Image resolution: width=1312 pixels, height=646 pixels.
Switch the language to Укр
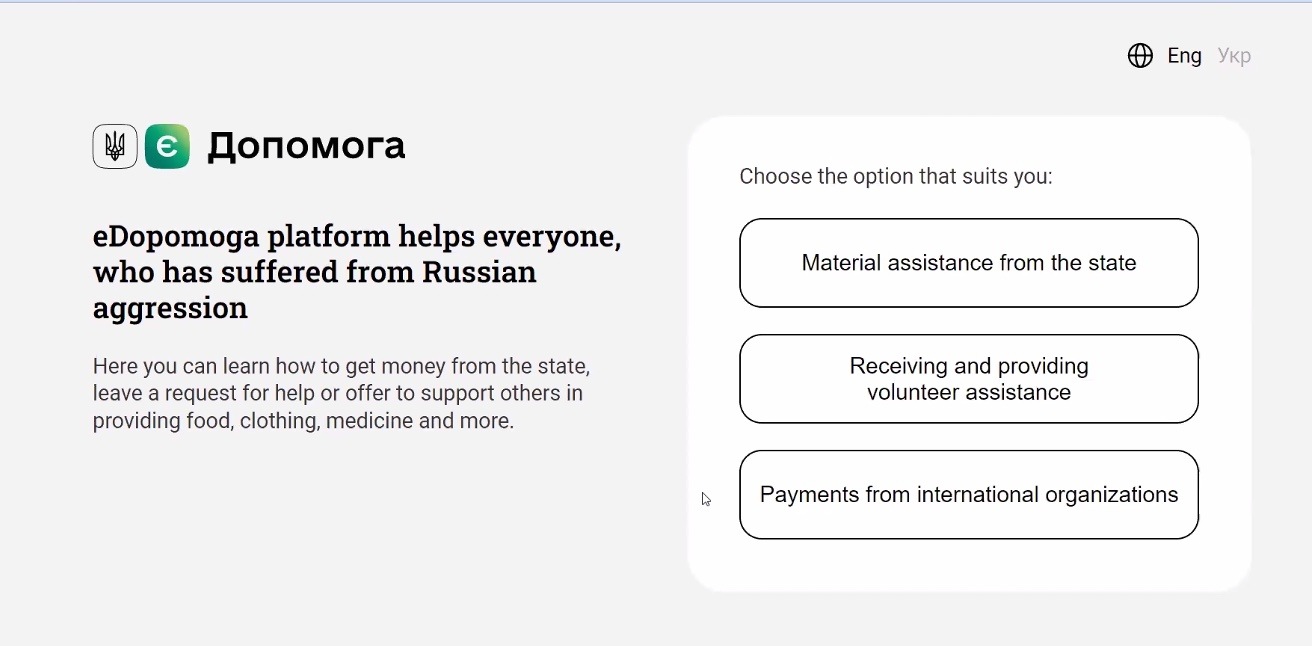click(1234, 56)
